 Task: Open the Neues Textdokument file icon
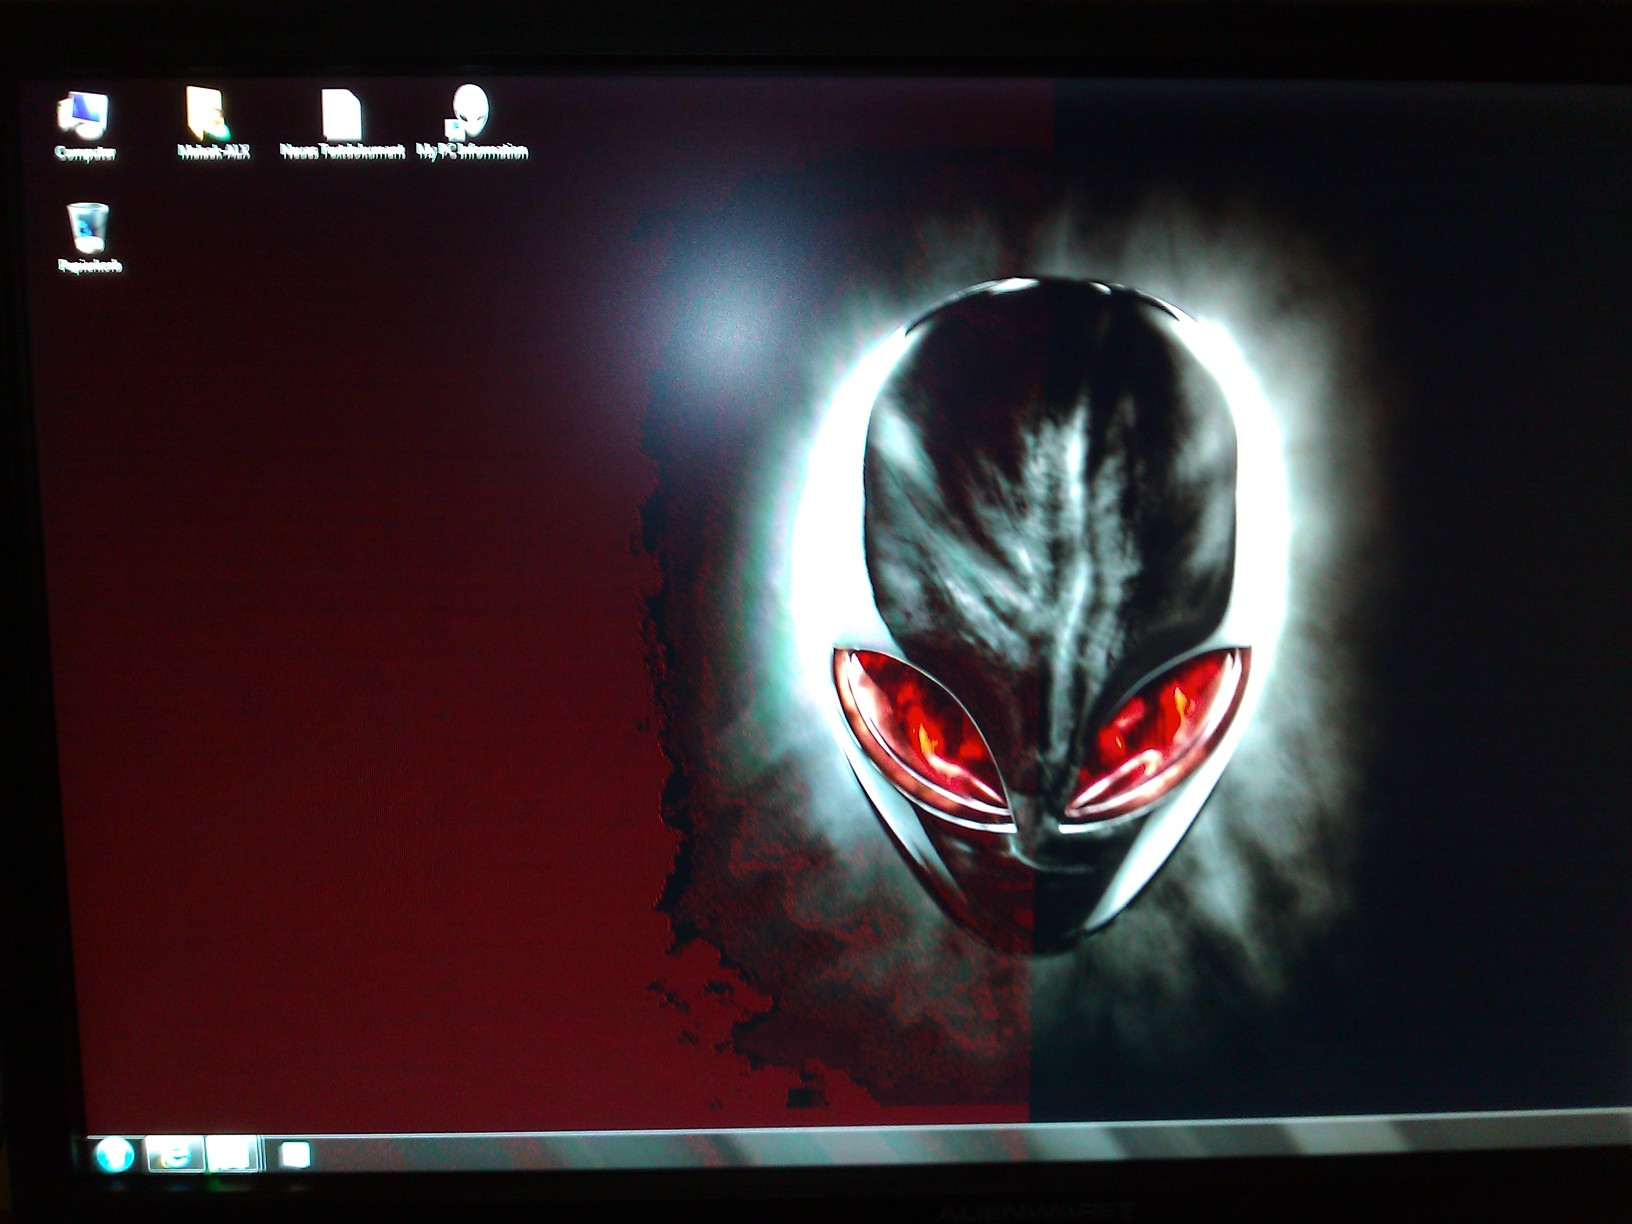342,124
